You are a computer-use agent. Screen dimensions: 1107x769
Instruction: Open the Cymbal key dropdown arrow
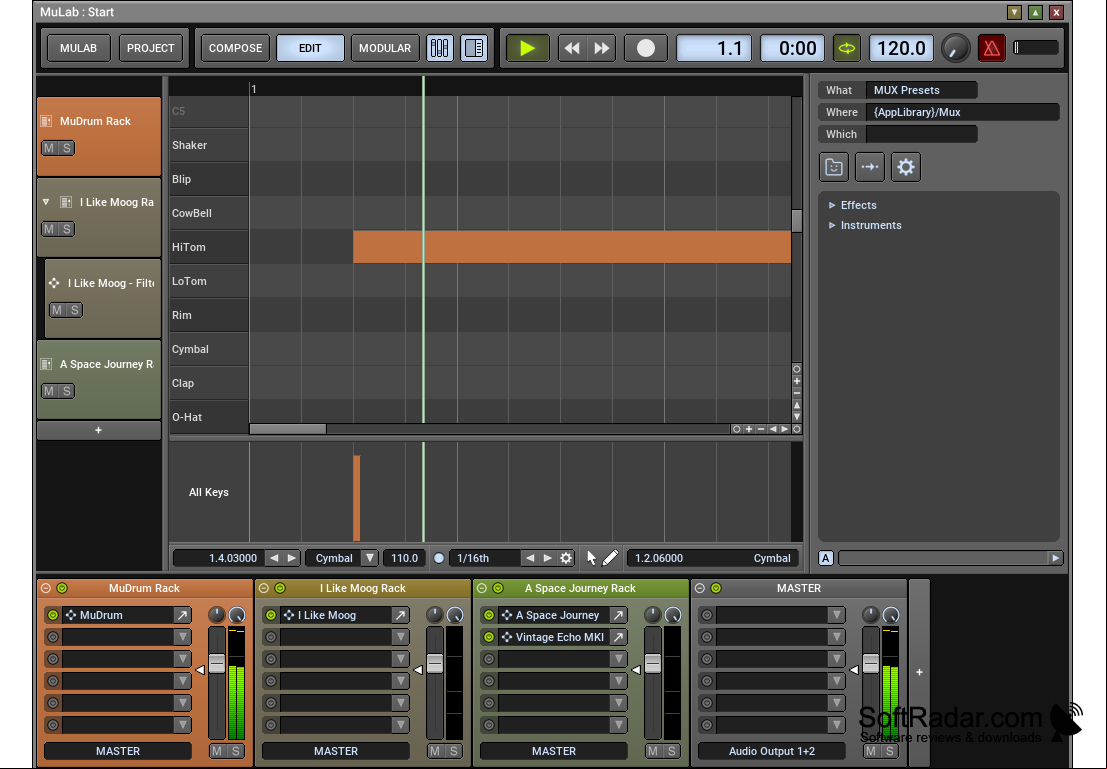(369, 558)
